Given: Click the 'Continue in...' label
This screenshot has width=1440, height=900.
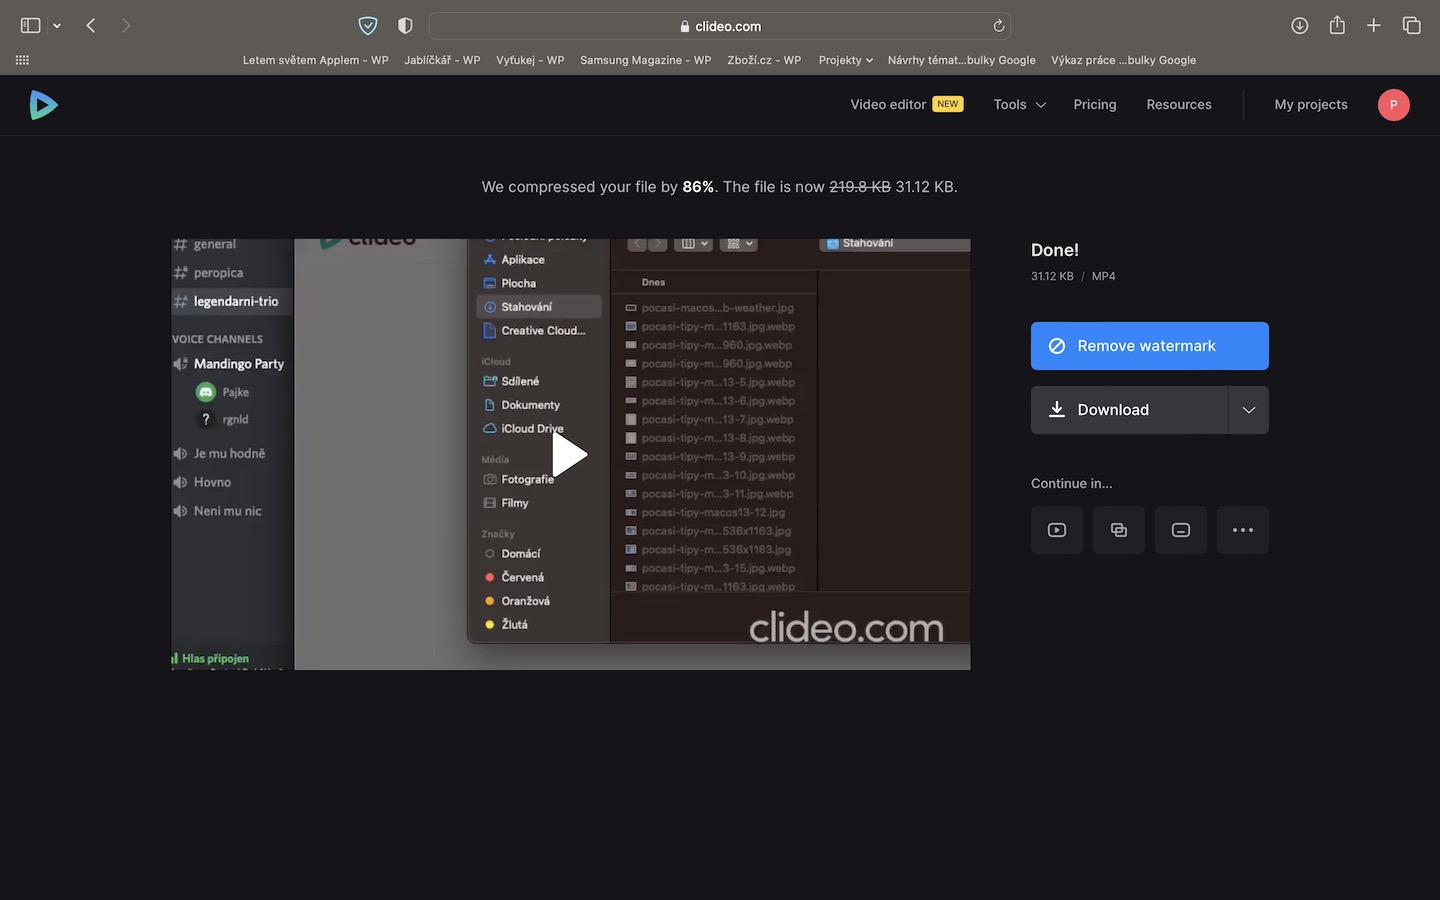Looking at the screenshot, I should pyautogui.click(x=1072, y=483).
